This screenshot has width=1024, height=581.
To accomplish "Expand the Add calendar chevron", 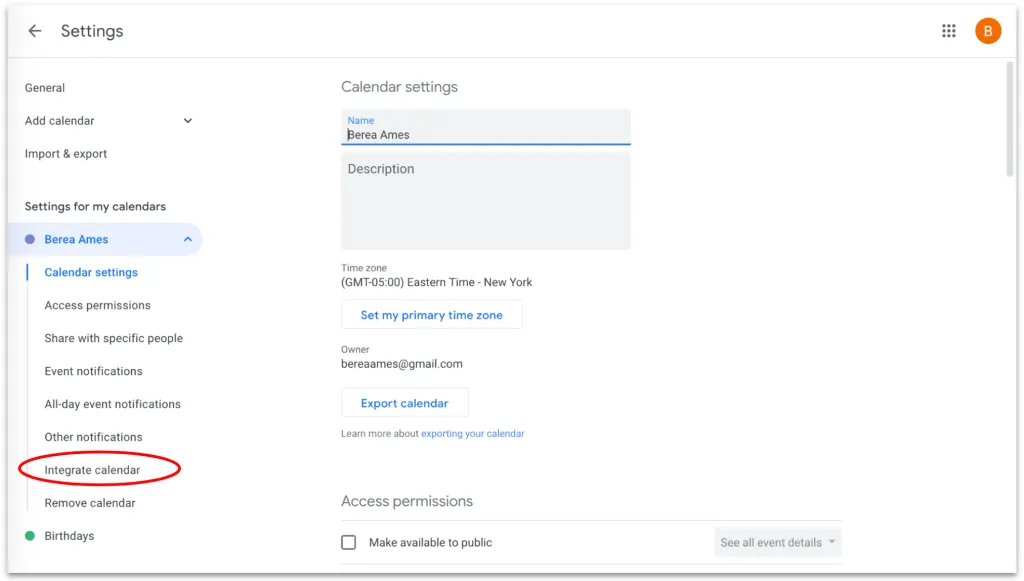I will pyautogui.click(x=187, y=121).
